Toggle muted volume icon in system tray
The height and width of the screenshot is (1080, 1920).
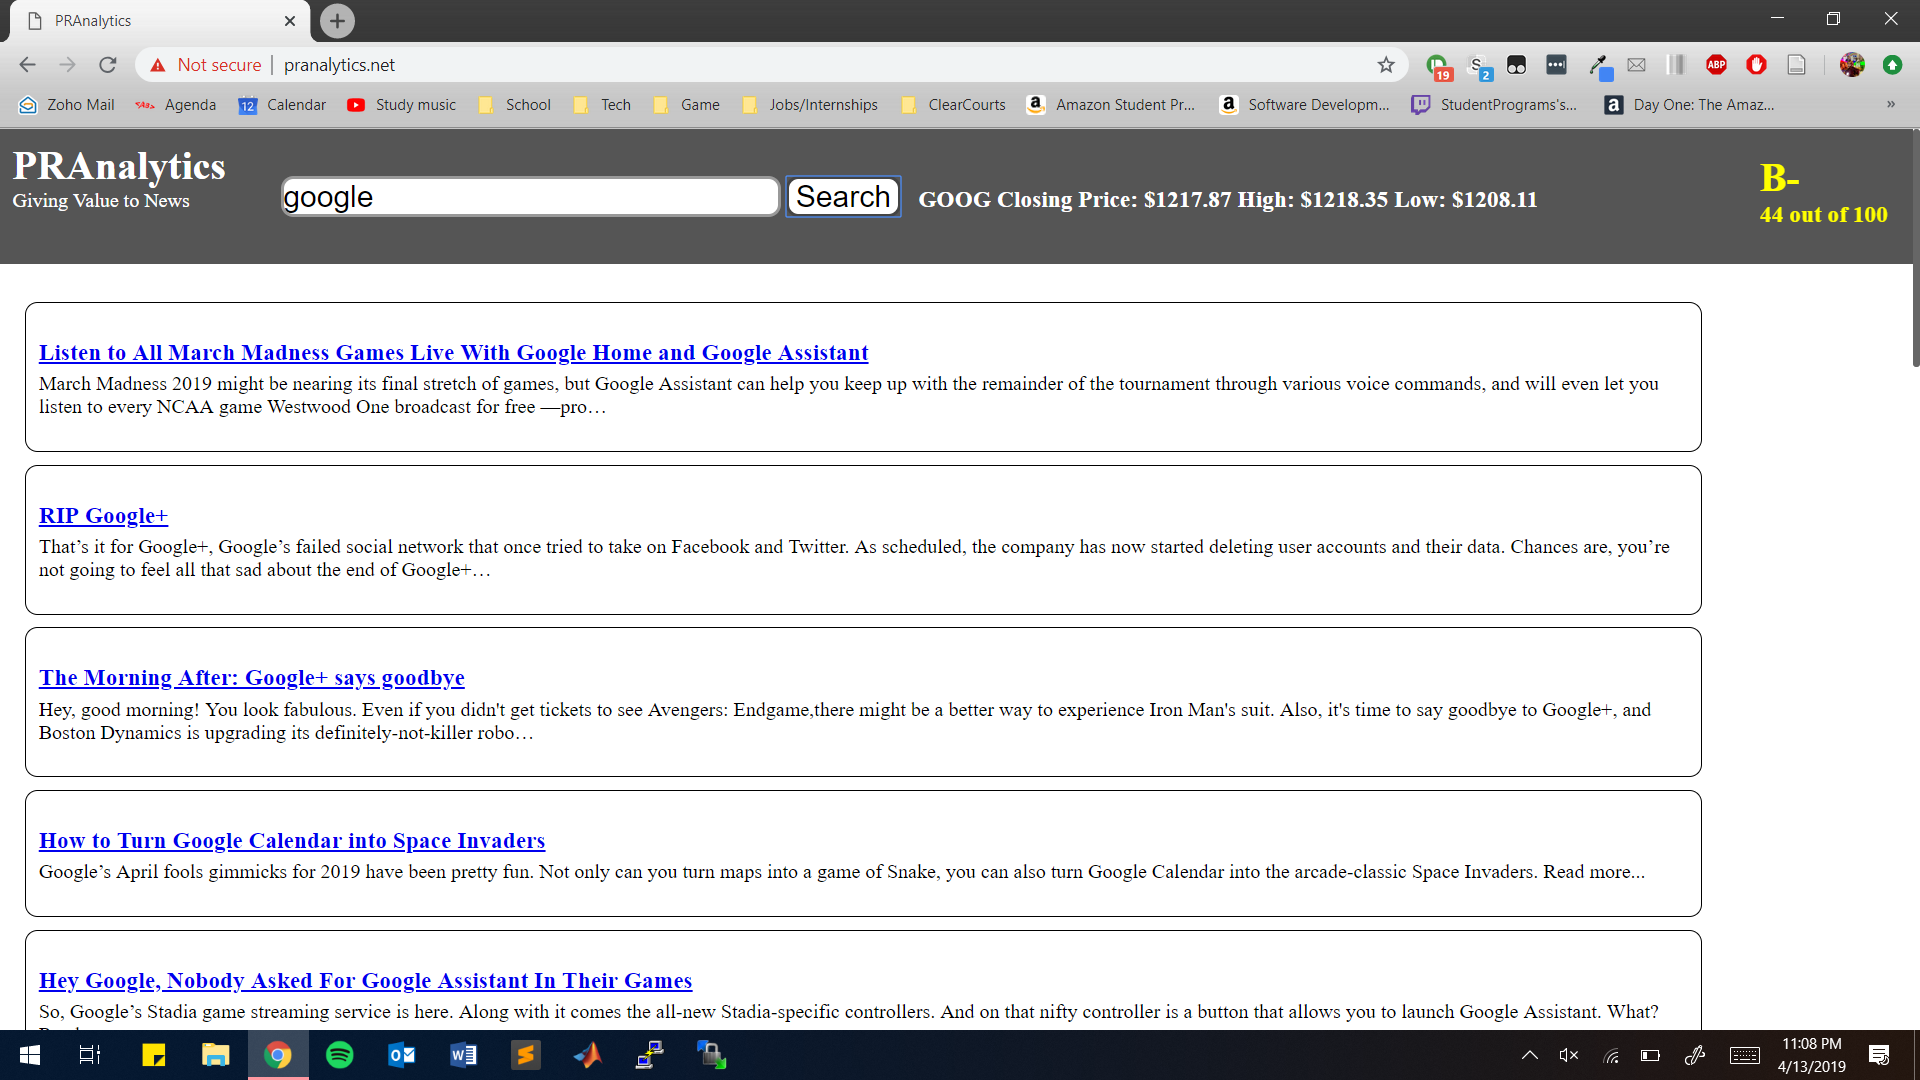click(x=1568, y=1055)
